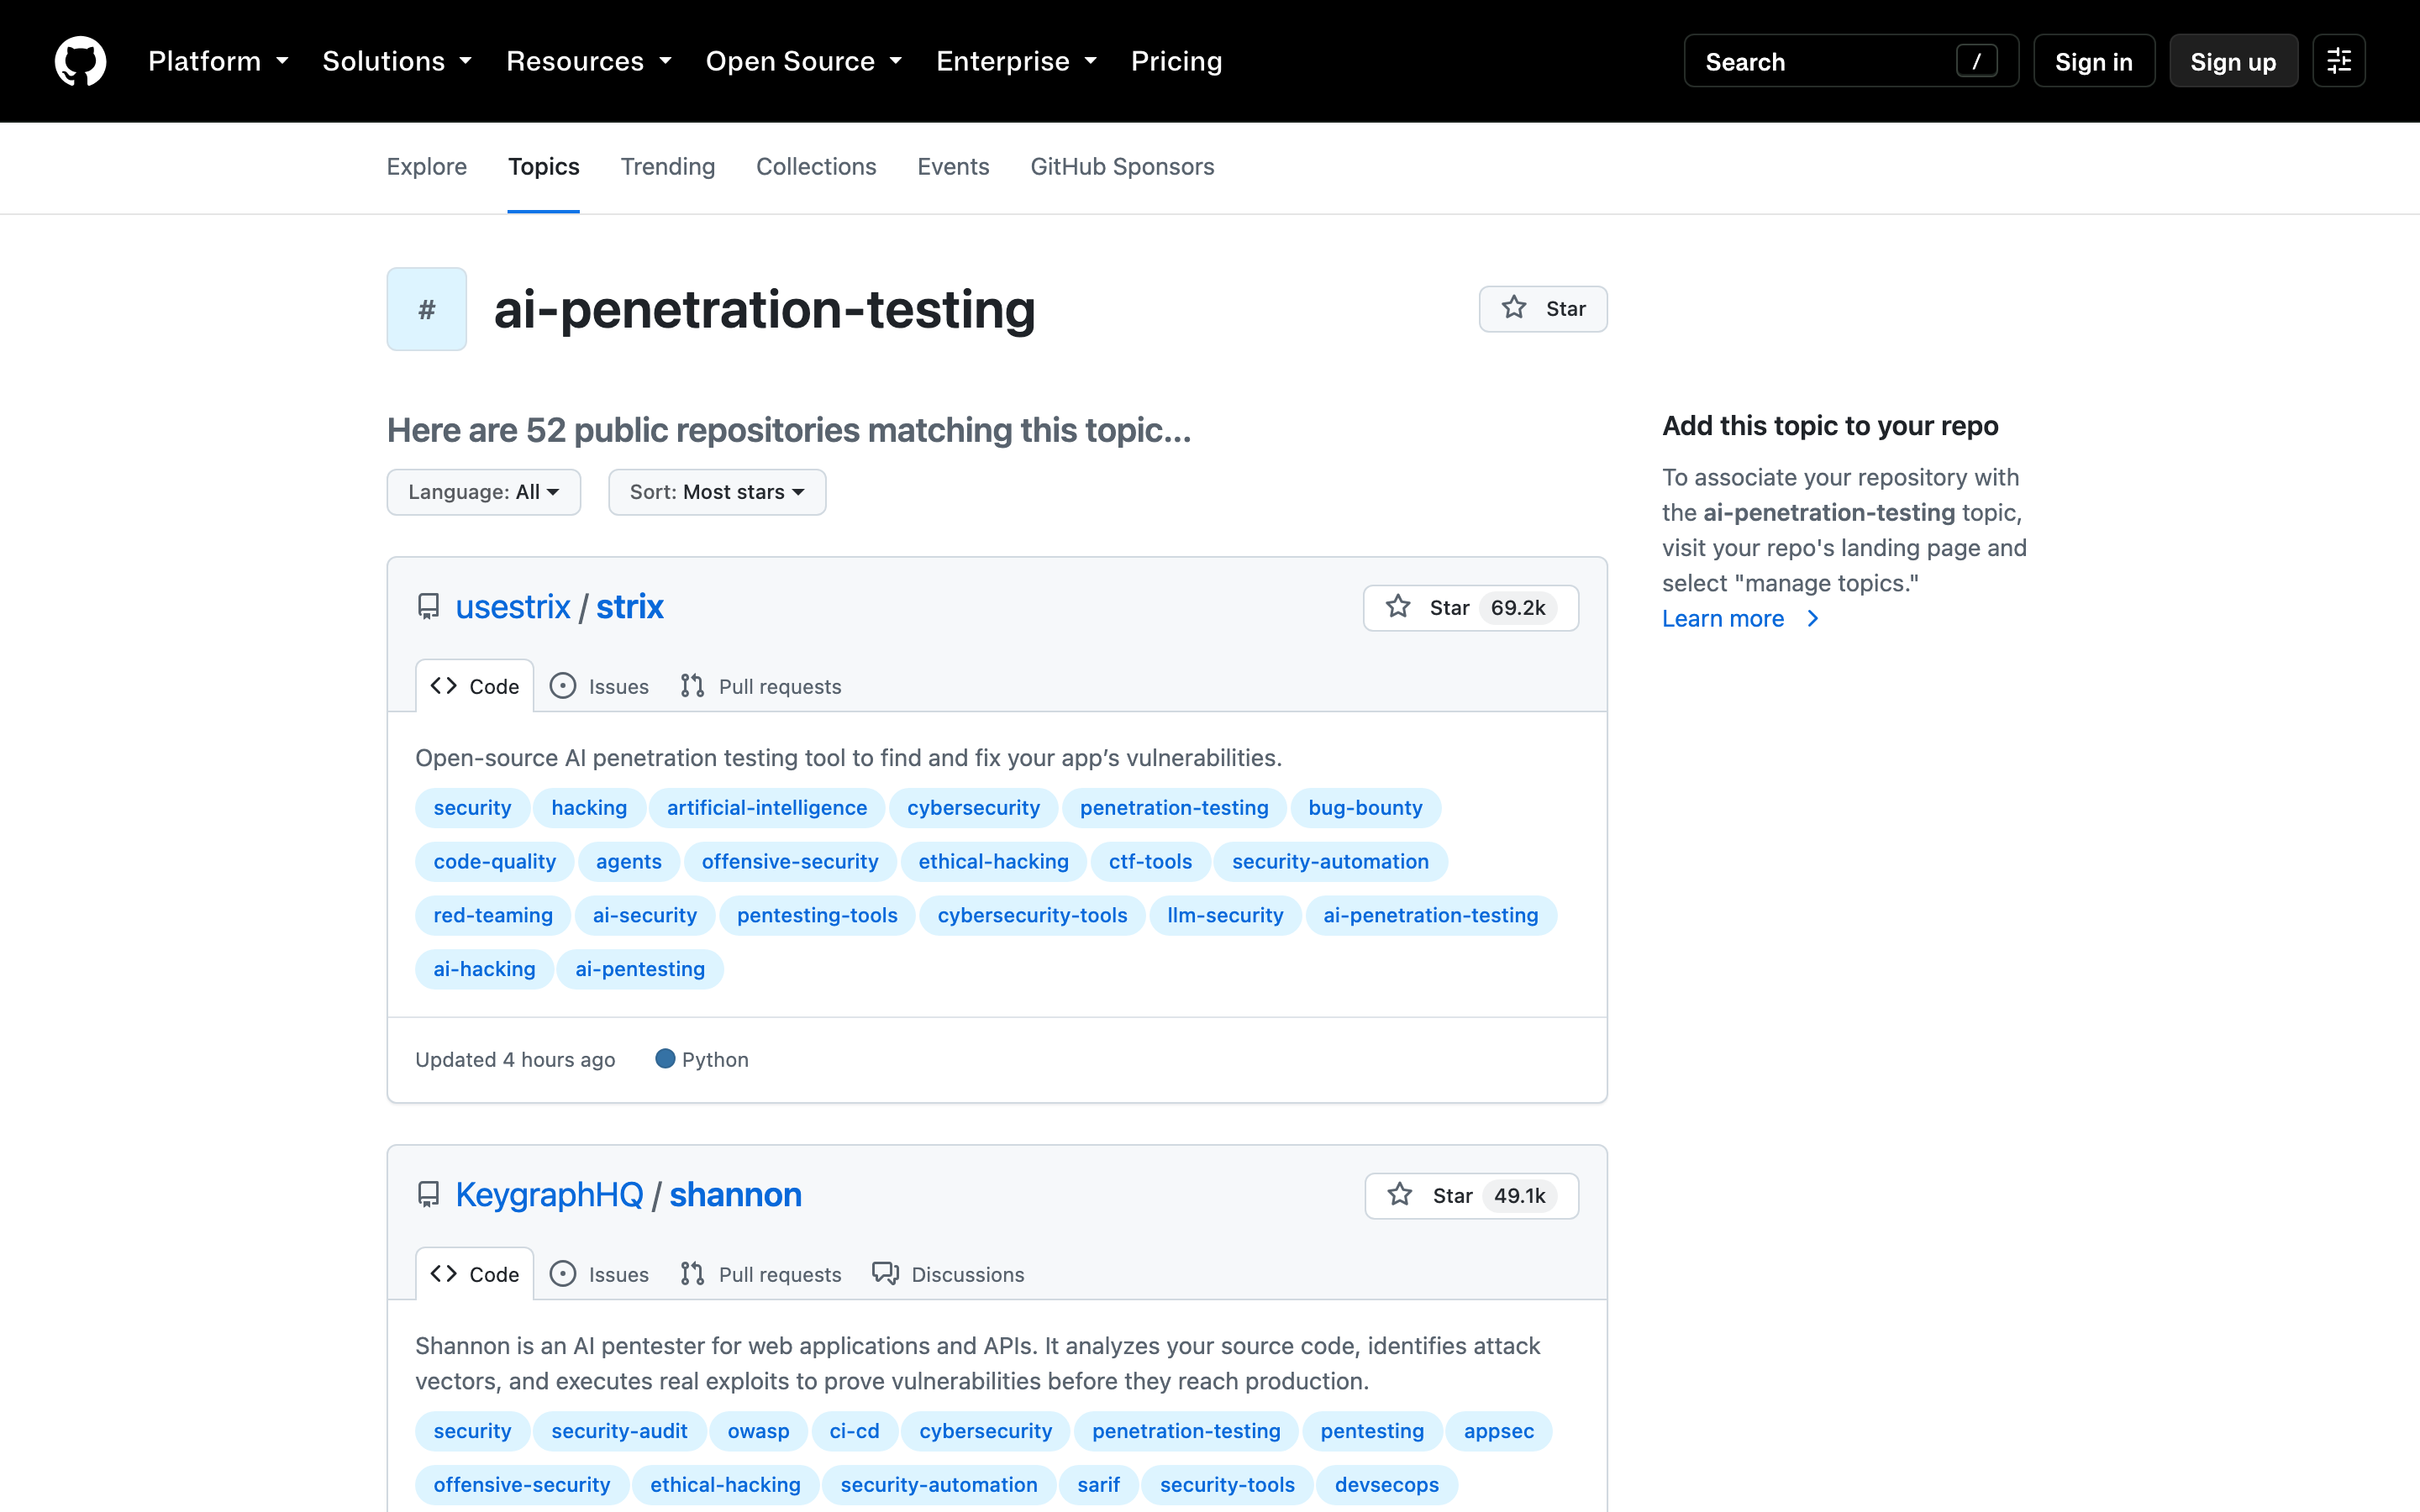
Task: Click the hashtag topic icon
Action: [x=427, y=309]
